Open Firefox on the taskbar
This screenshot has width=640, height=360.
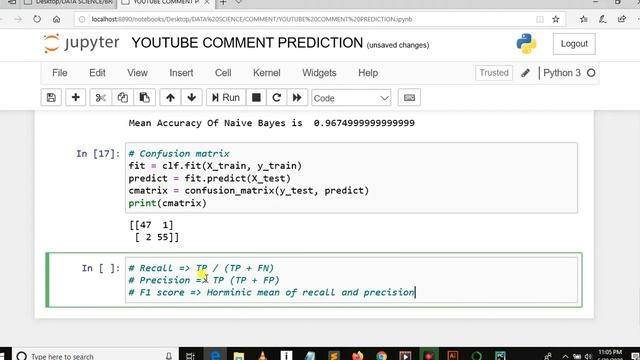[357, 356]
